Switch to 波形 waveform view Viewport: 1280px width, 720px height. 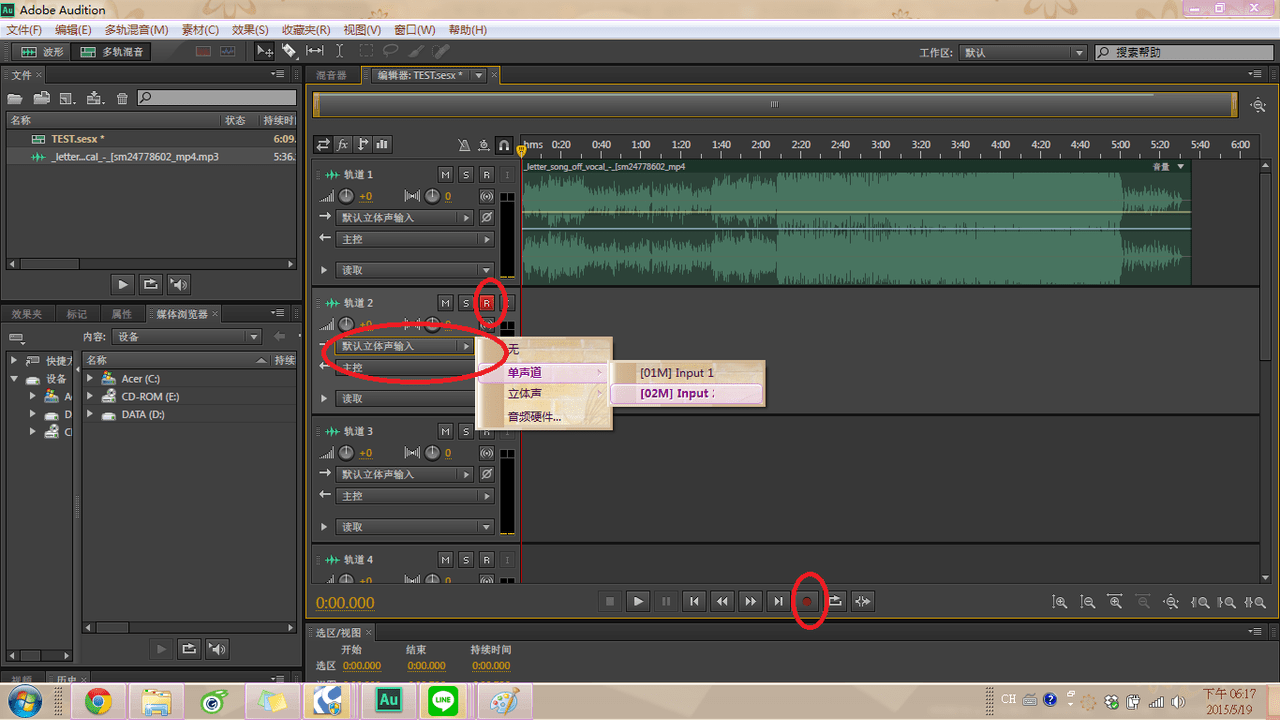coord(42,51)
